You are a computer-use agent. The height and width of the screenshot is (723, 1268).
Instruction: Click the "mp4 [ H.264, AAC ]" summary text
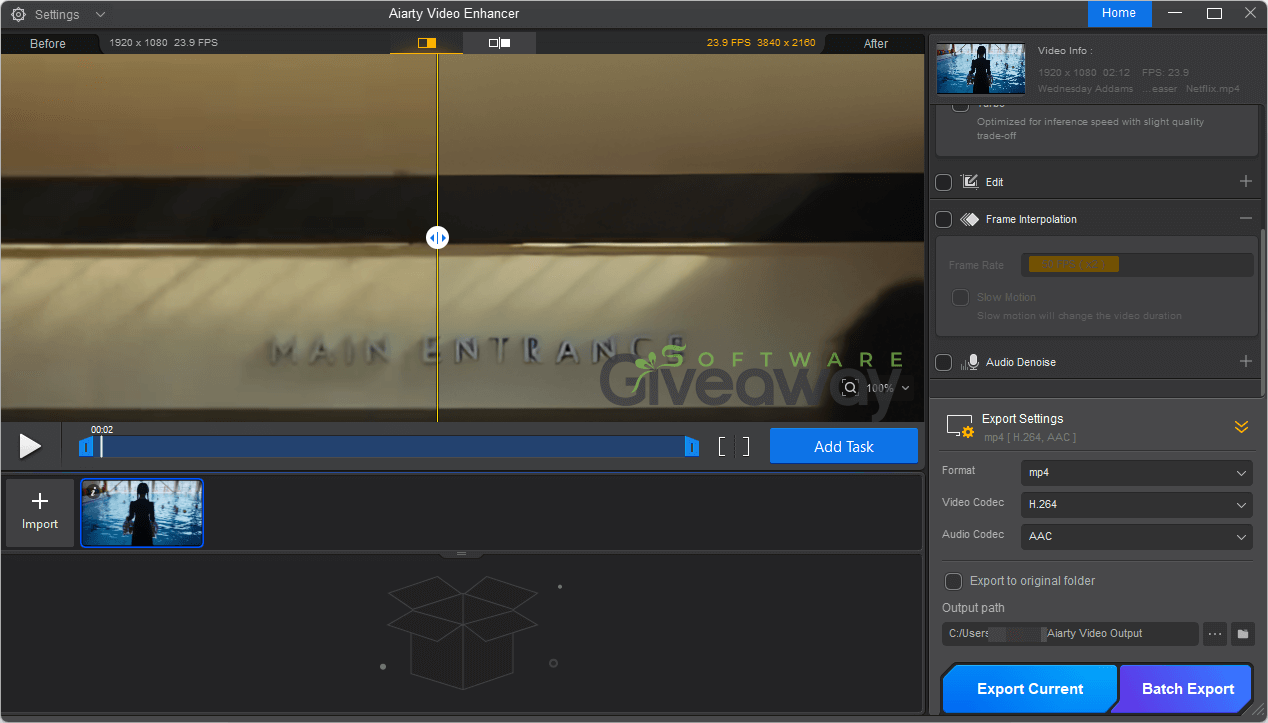[1029, 437]
